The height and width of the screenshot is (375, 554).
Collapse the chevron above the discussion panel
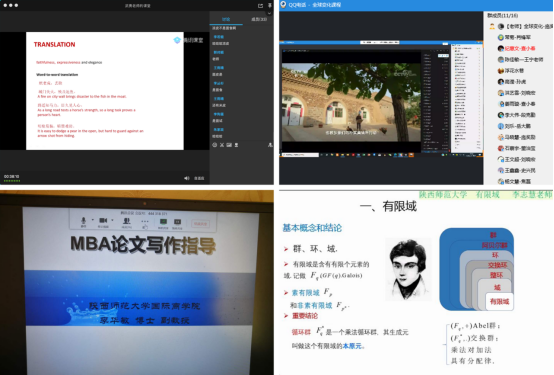pos(269,13)
